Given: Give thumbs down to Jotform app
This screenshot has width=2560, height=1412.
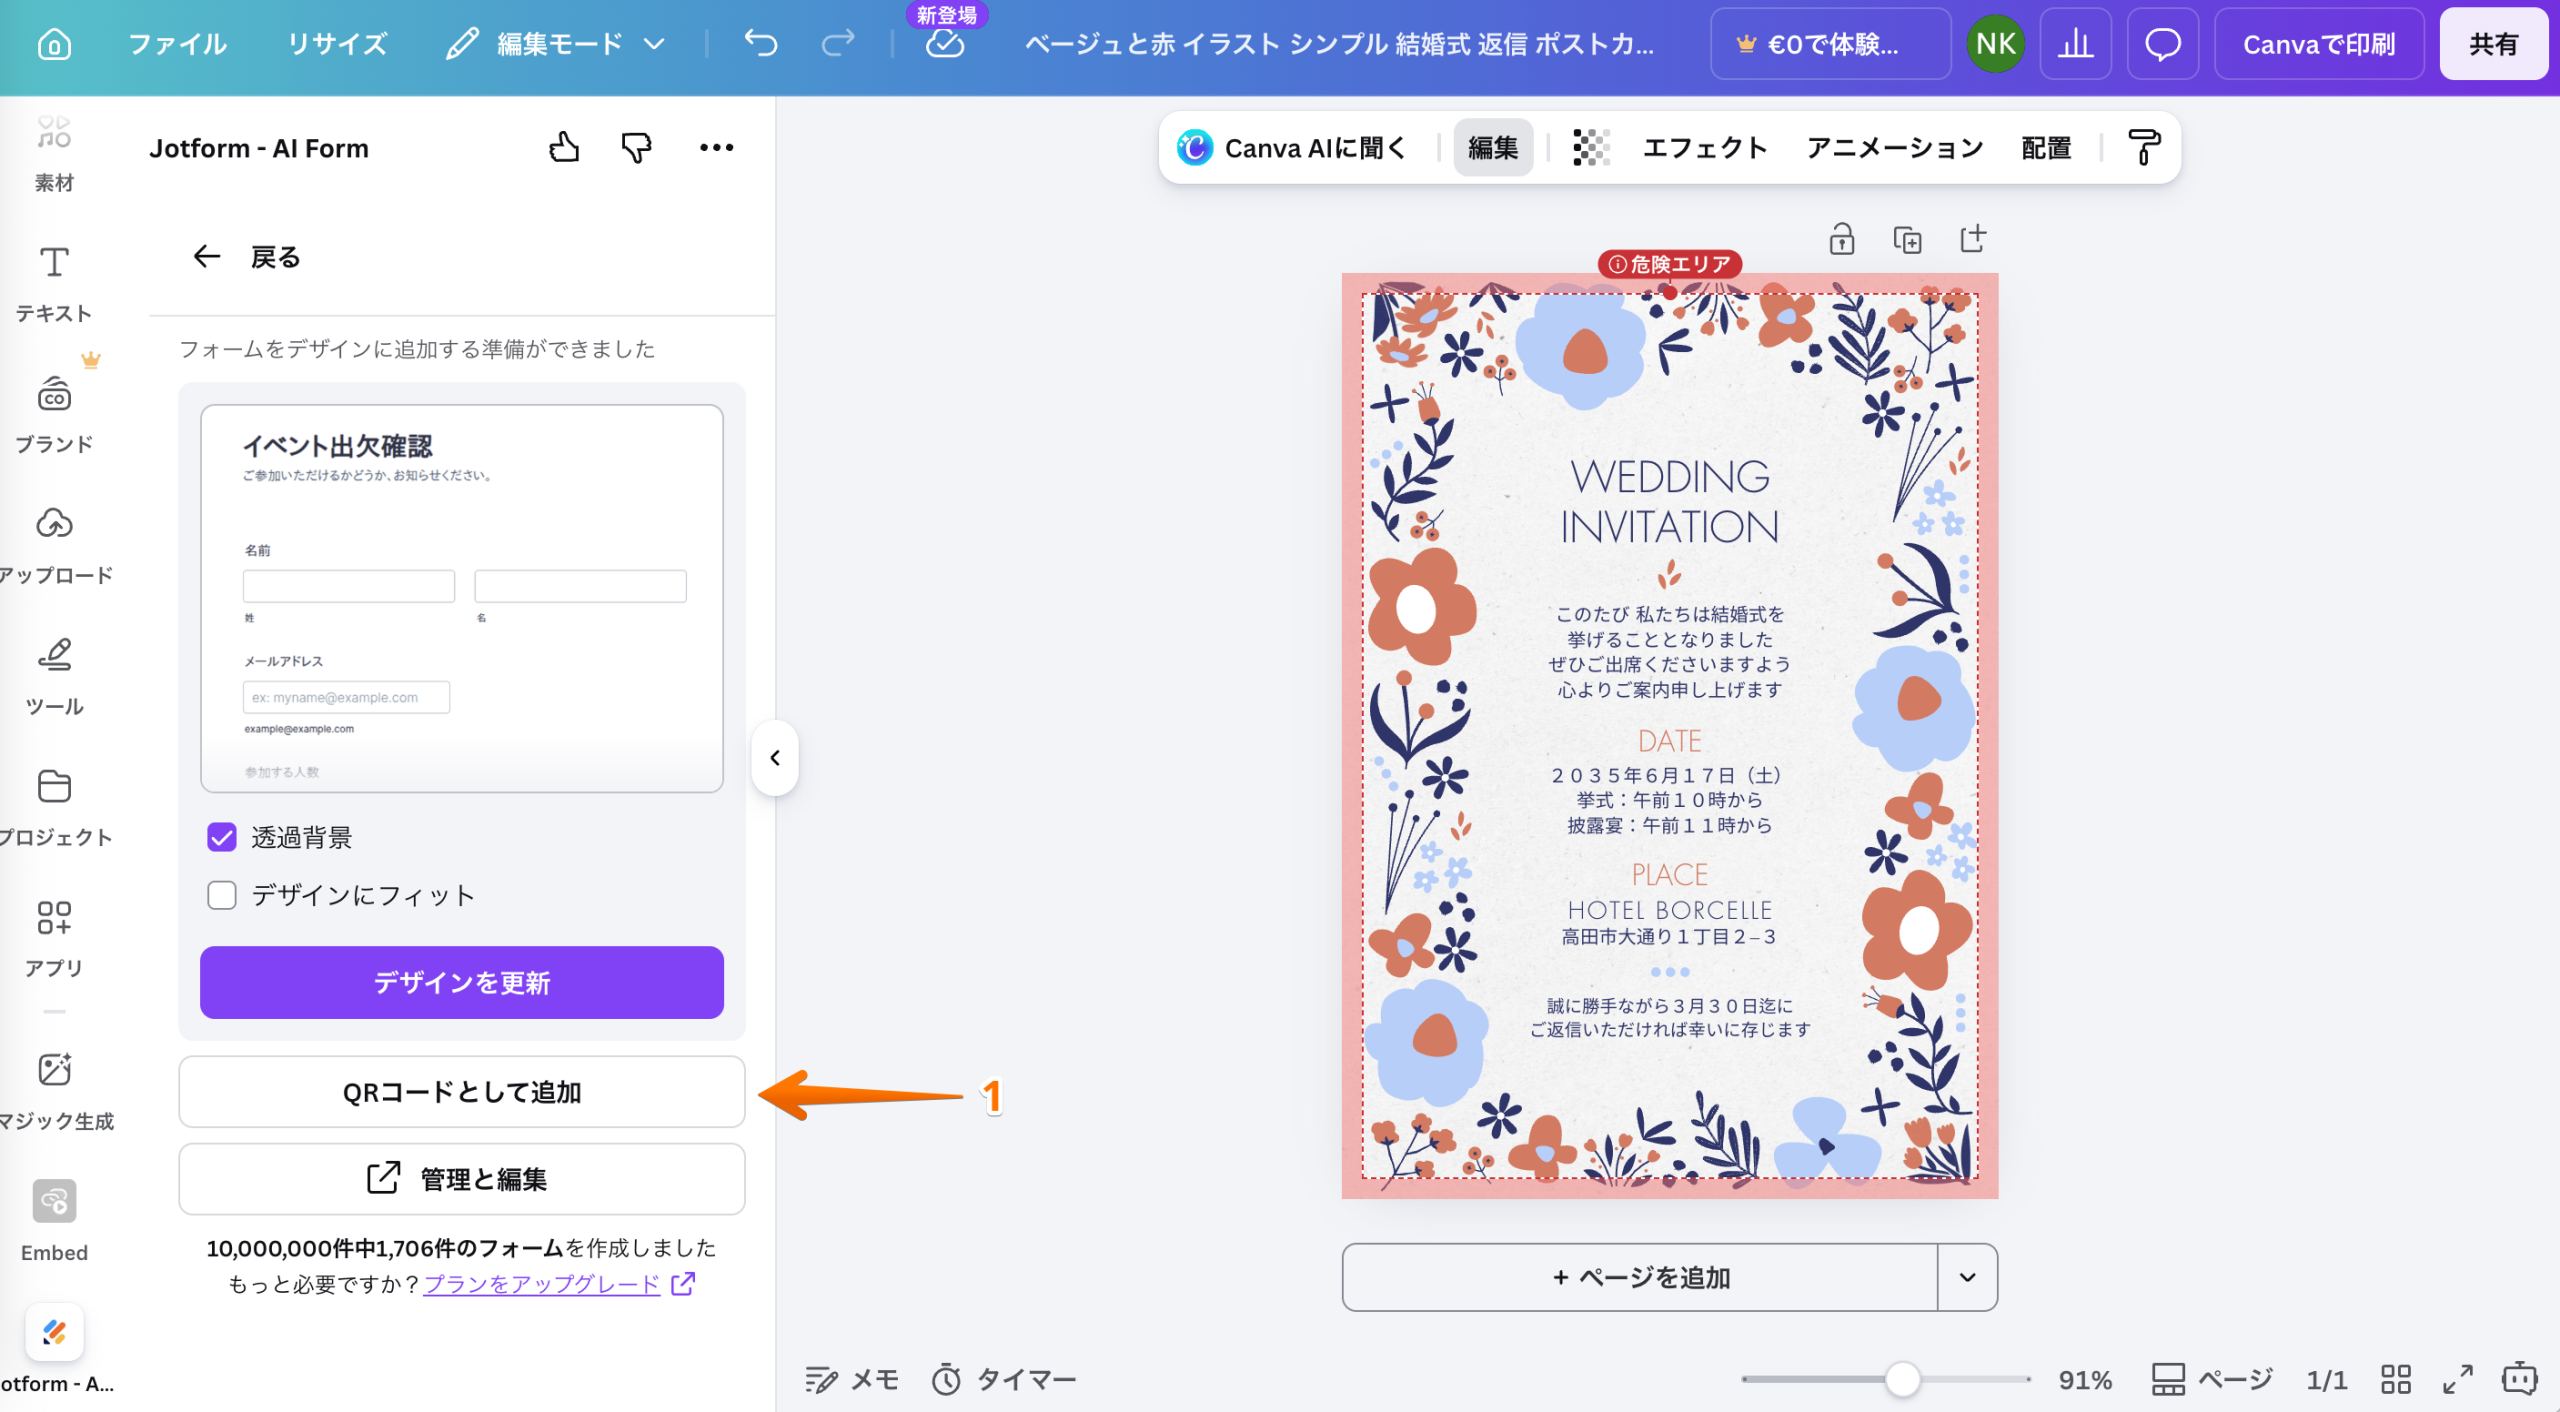Looking at the screenshot, I should (x=636, y=148).
